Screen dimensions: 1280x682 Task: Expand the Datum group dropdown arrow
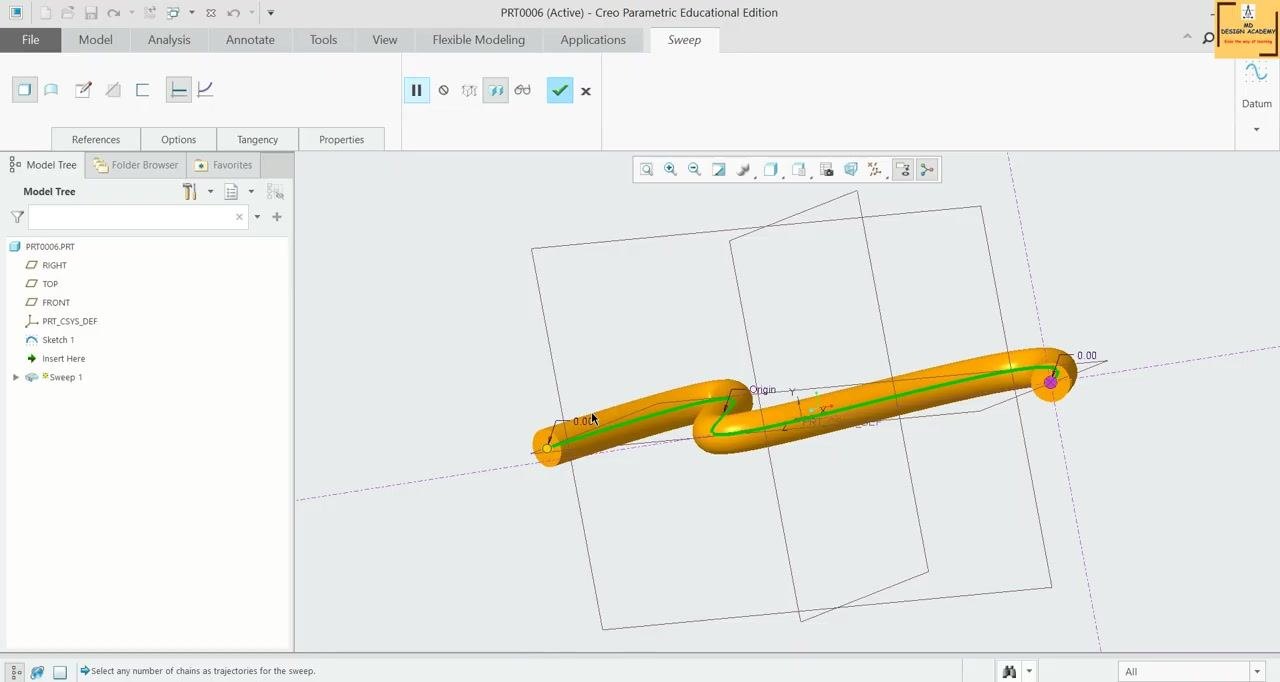[1256, 129]
